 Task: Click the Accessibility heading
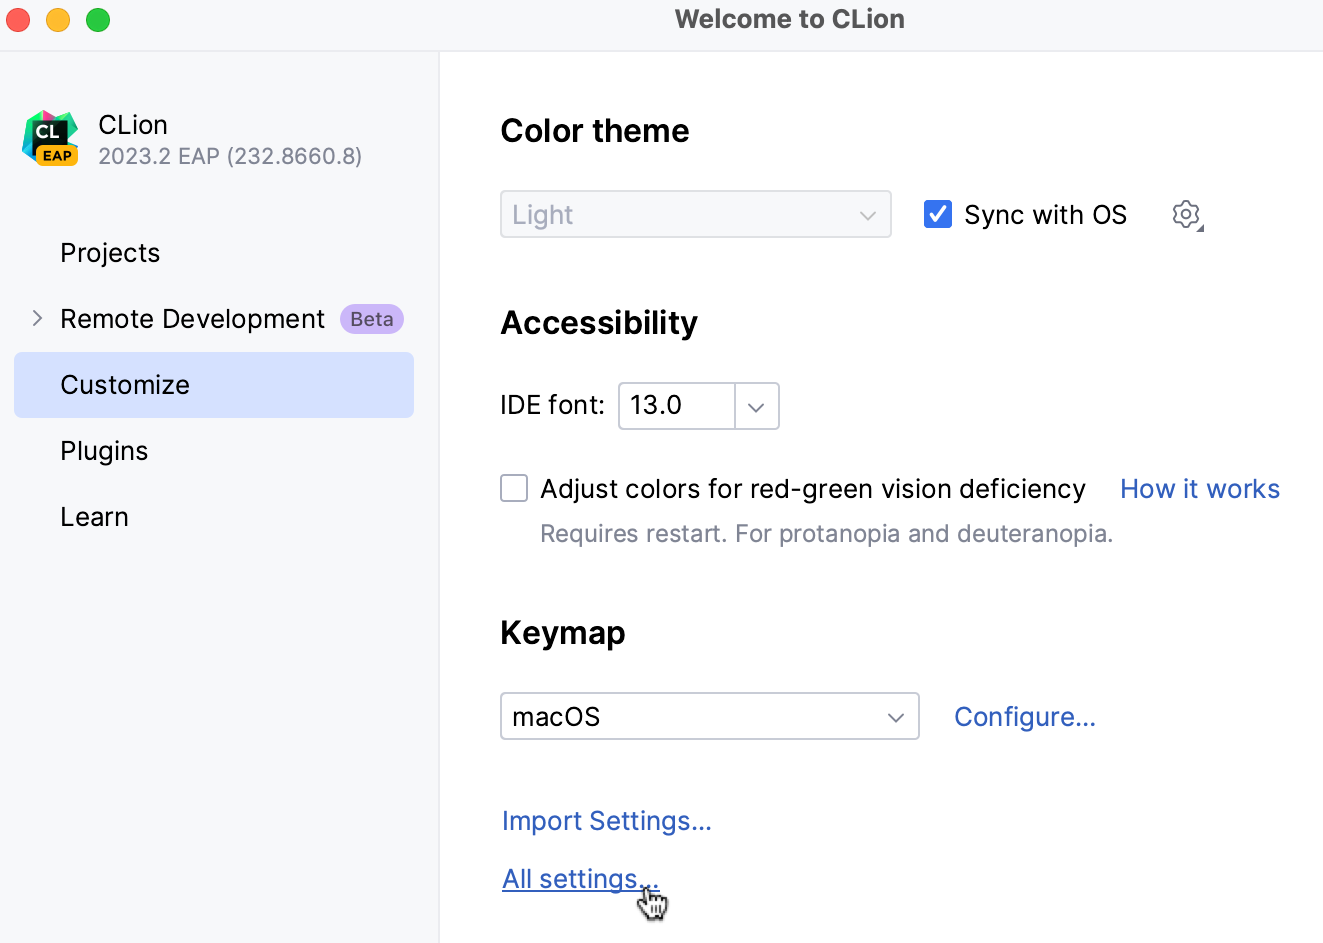coord(599,323)
